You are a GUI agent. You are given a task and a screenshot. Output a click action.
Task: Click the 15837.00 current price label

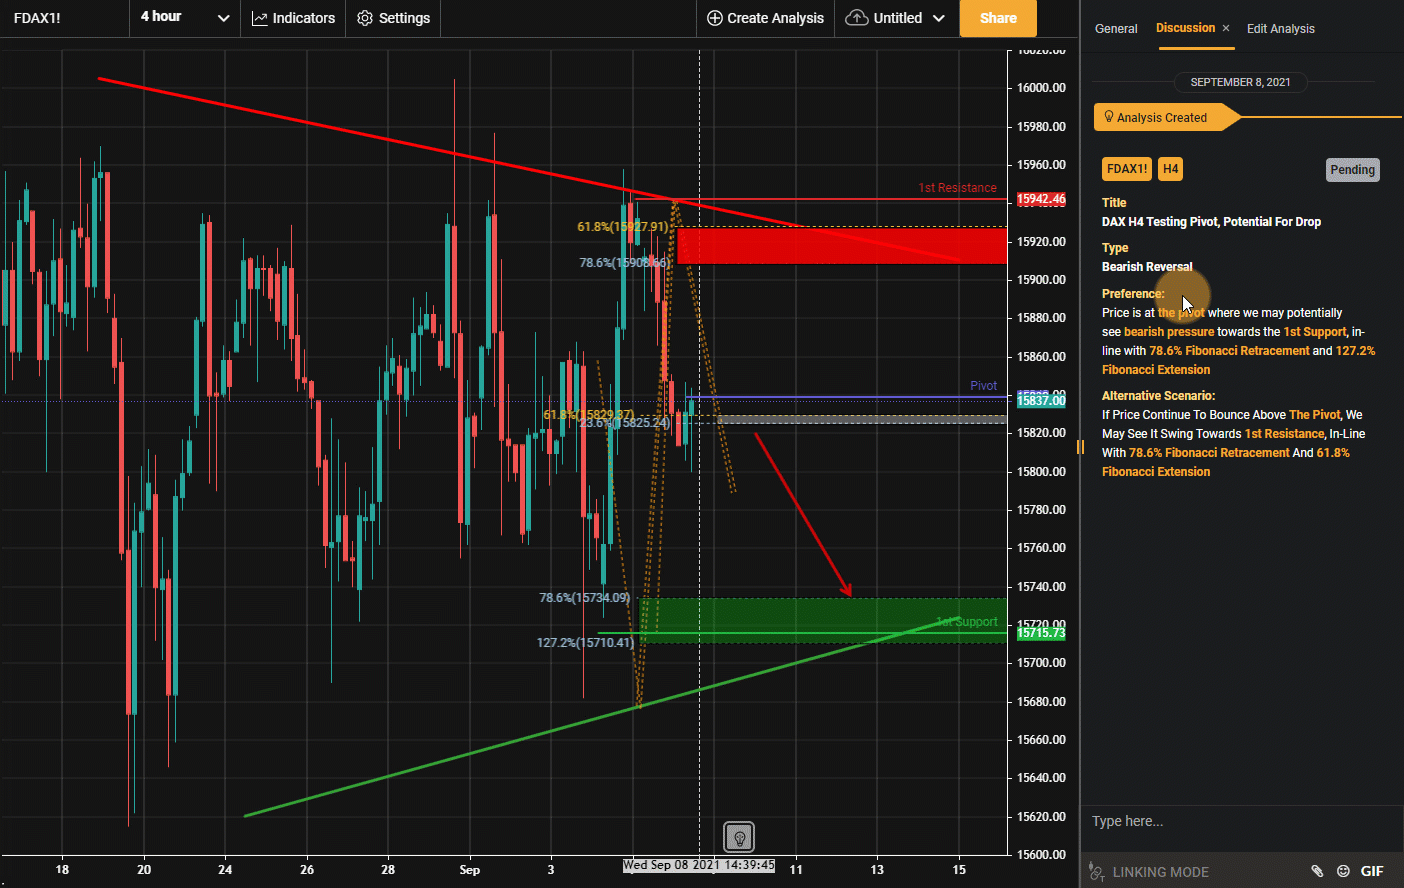tap(1041, 400)
